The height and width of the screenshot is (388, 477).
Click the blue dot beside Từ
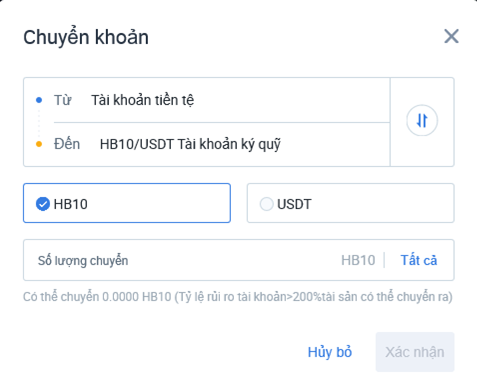(39, 100)
